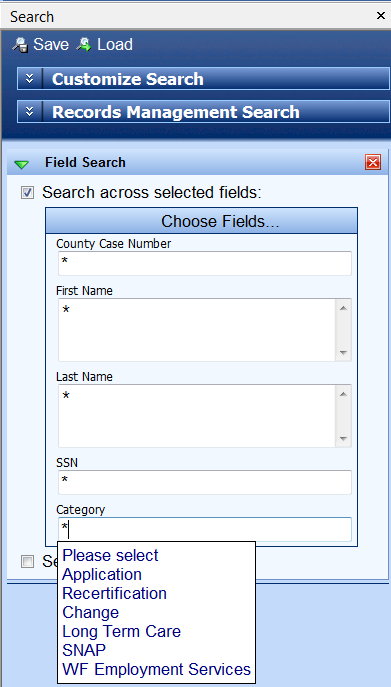Remove Field Search using red X icon
This screenshot has width=391, height=687.
coord(373,163)
